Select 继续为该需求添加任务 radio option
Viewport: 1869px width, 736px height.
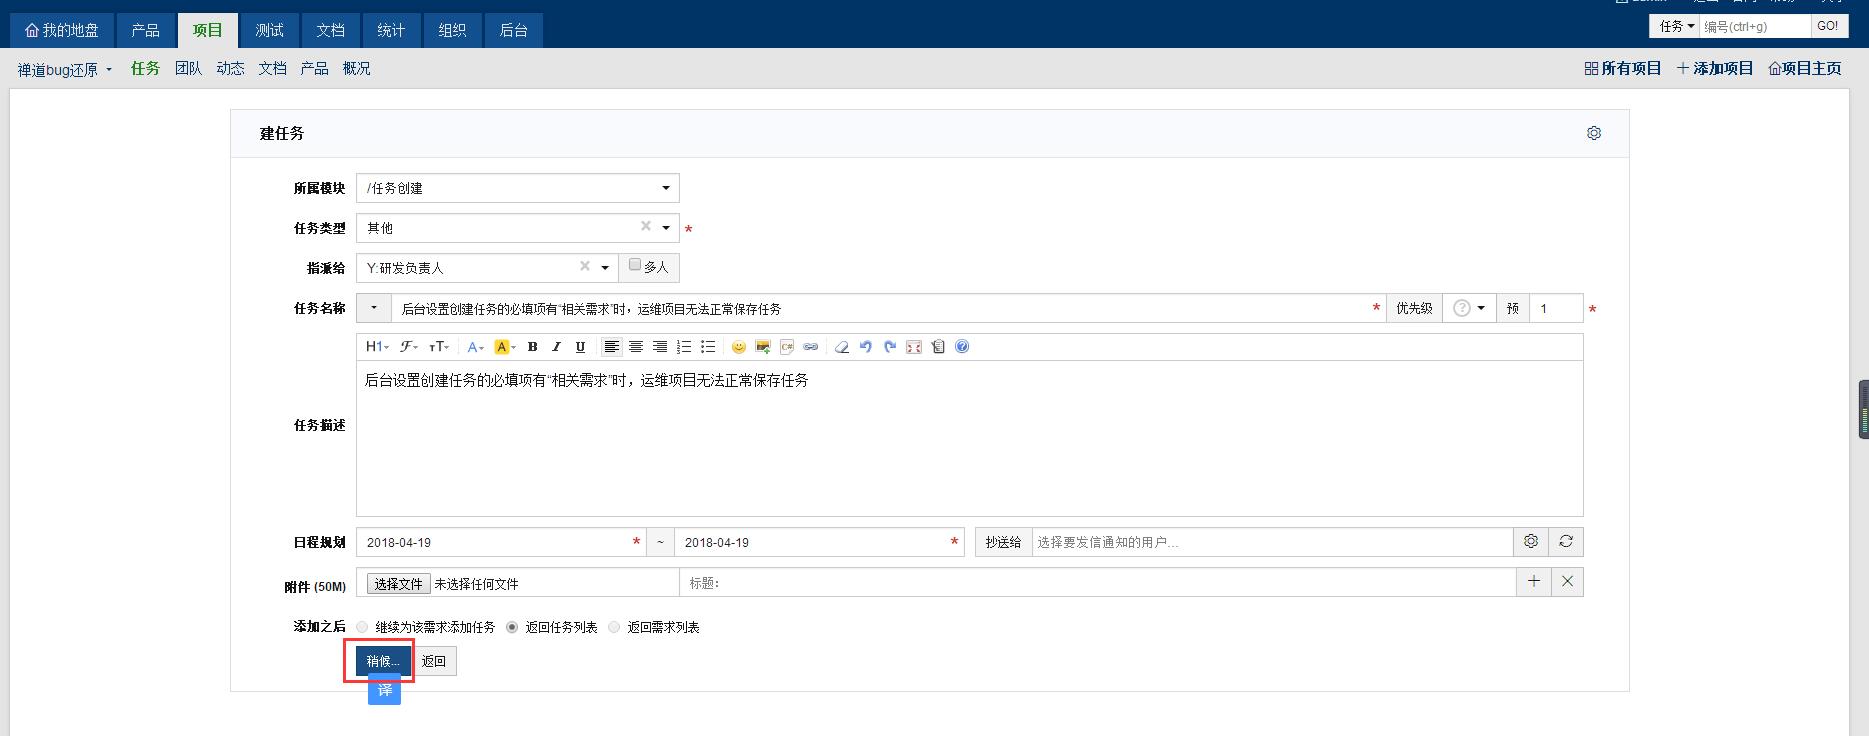(362, 627)
